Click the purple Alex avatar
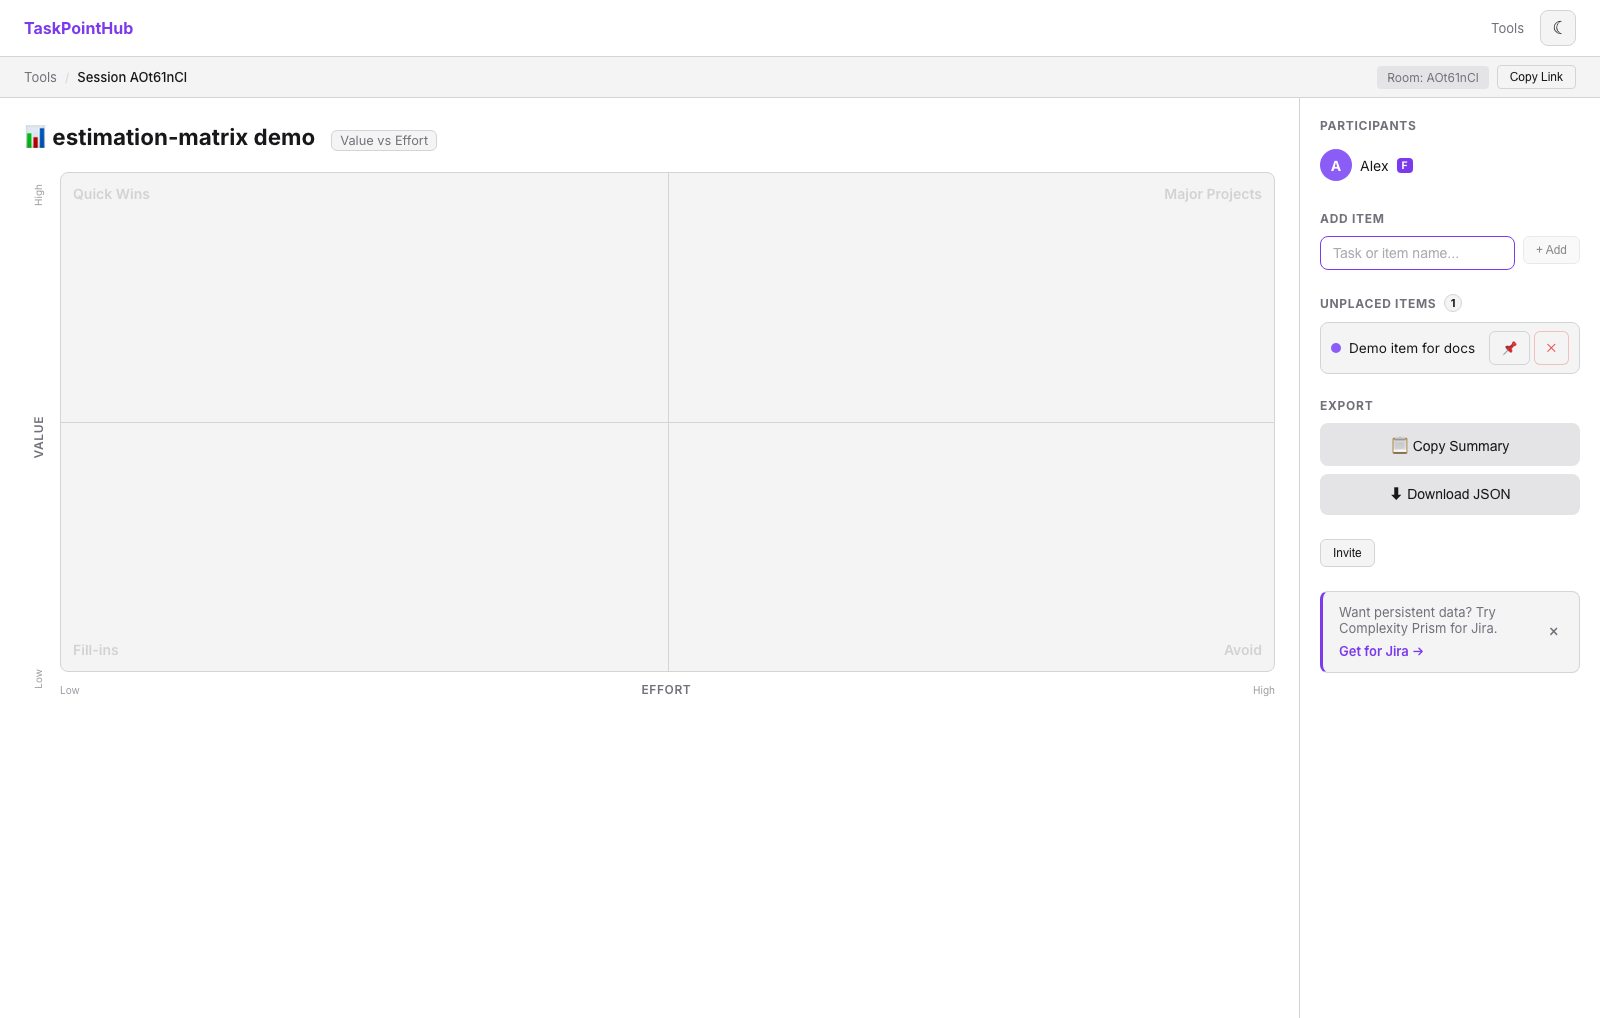The image size is (1600, 1018). pos(1336,165)
